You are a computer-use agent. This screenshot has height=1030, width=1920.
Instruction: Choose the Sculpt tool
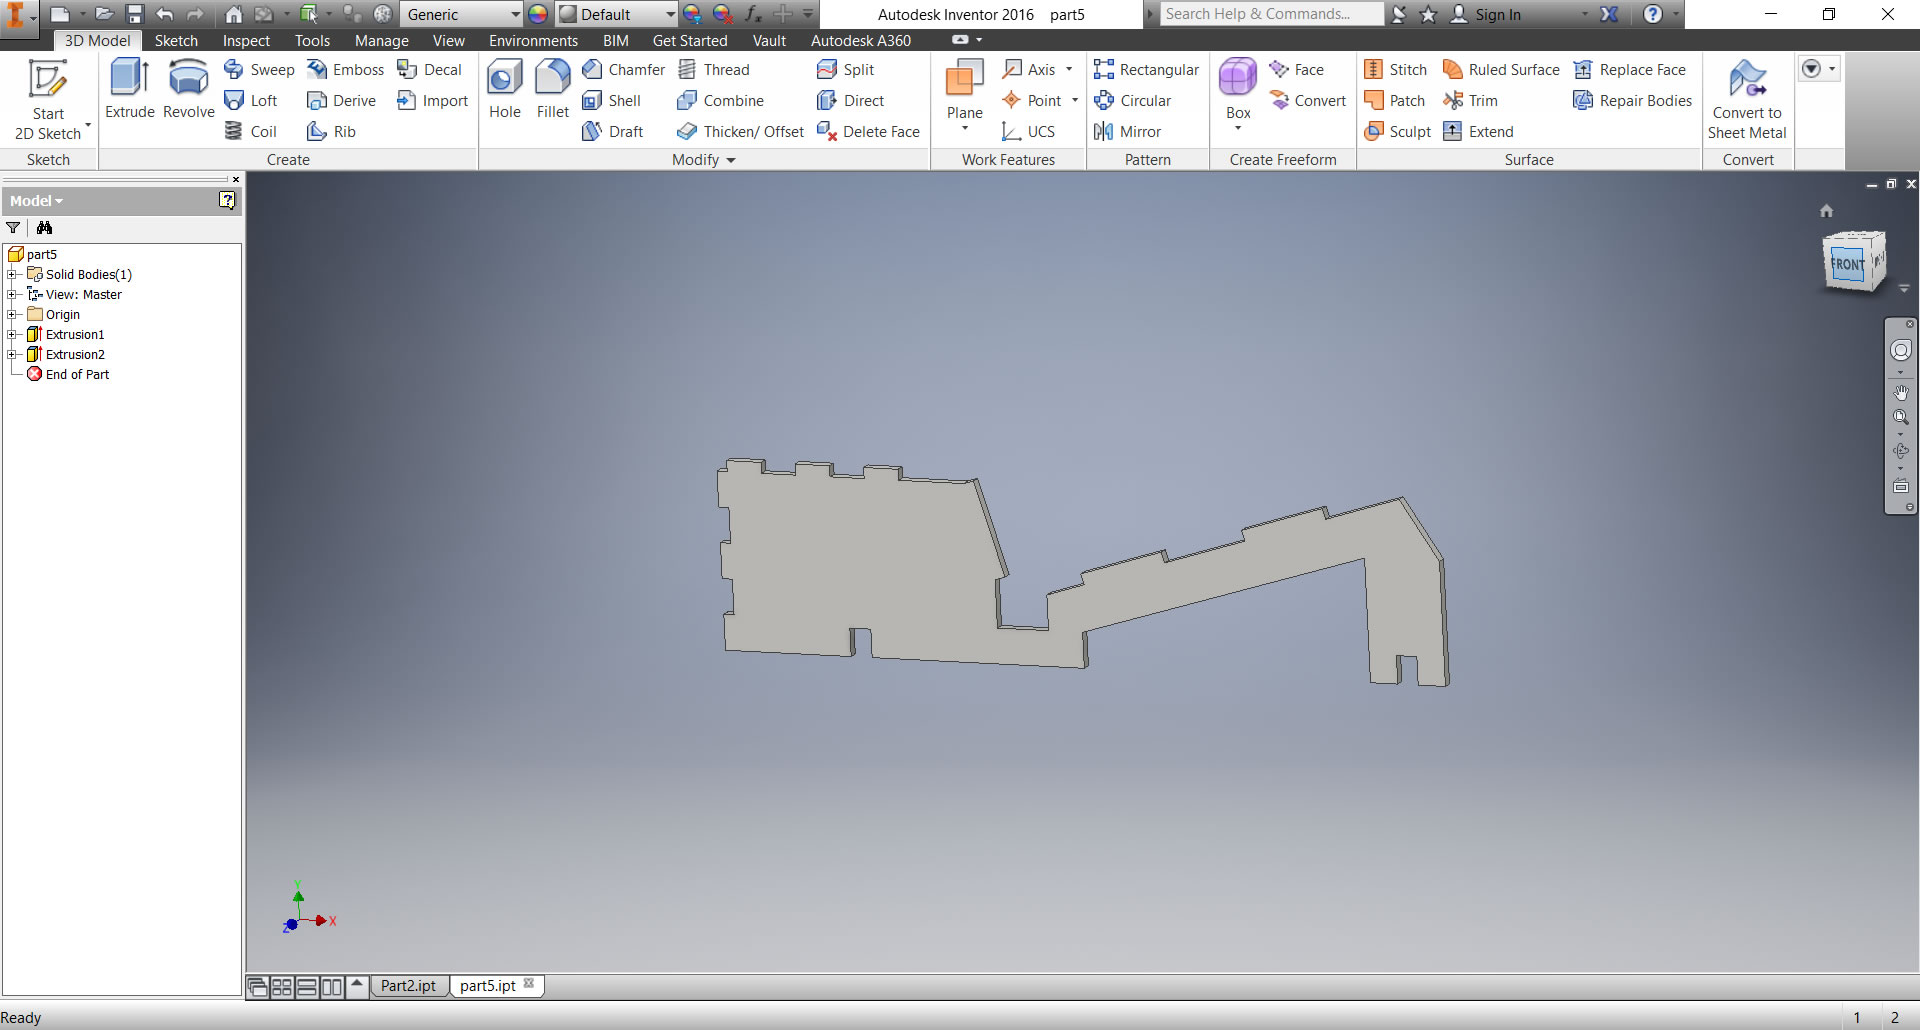tap(1397, 131)
